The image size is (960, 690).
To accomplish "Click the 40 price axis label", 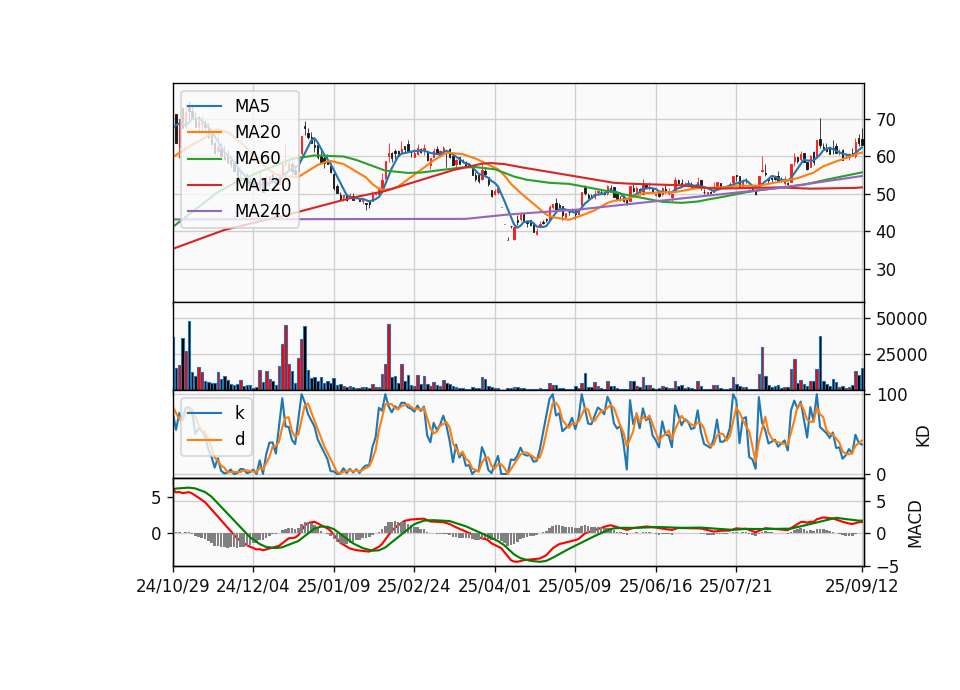I will [885, 232].
